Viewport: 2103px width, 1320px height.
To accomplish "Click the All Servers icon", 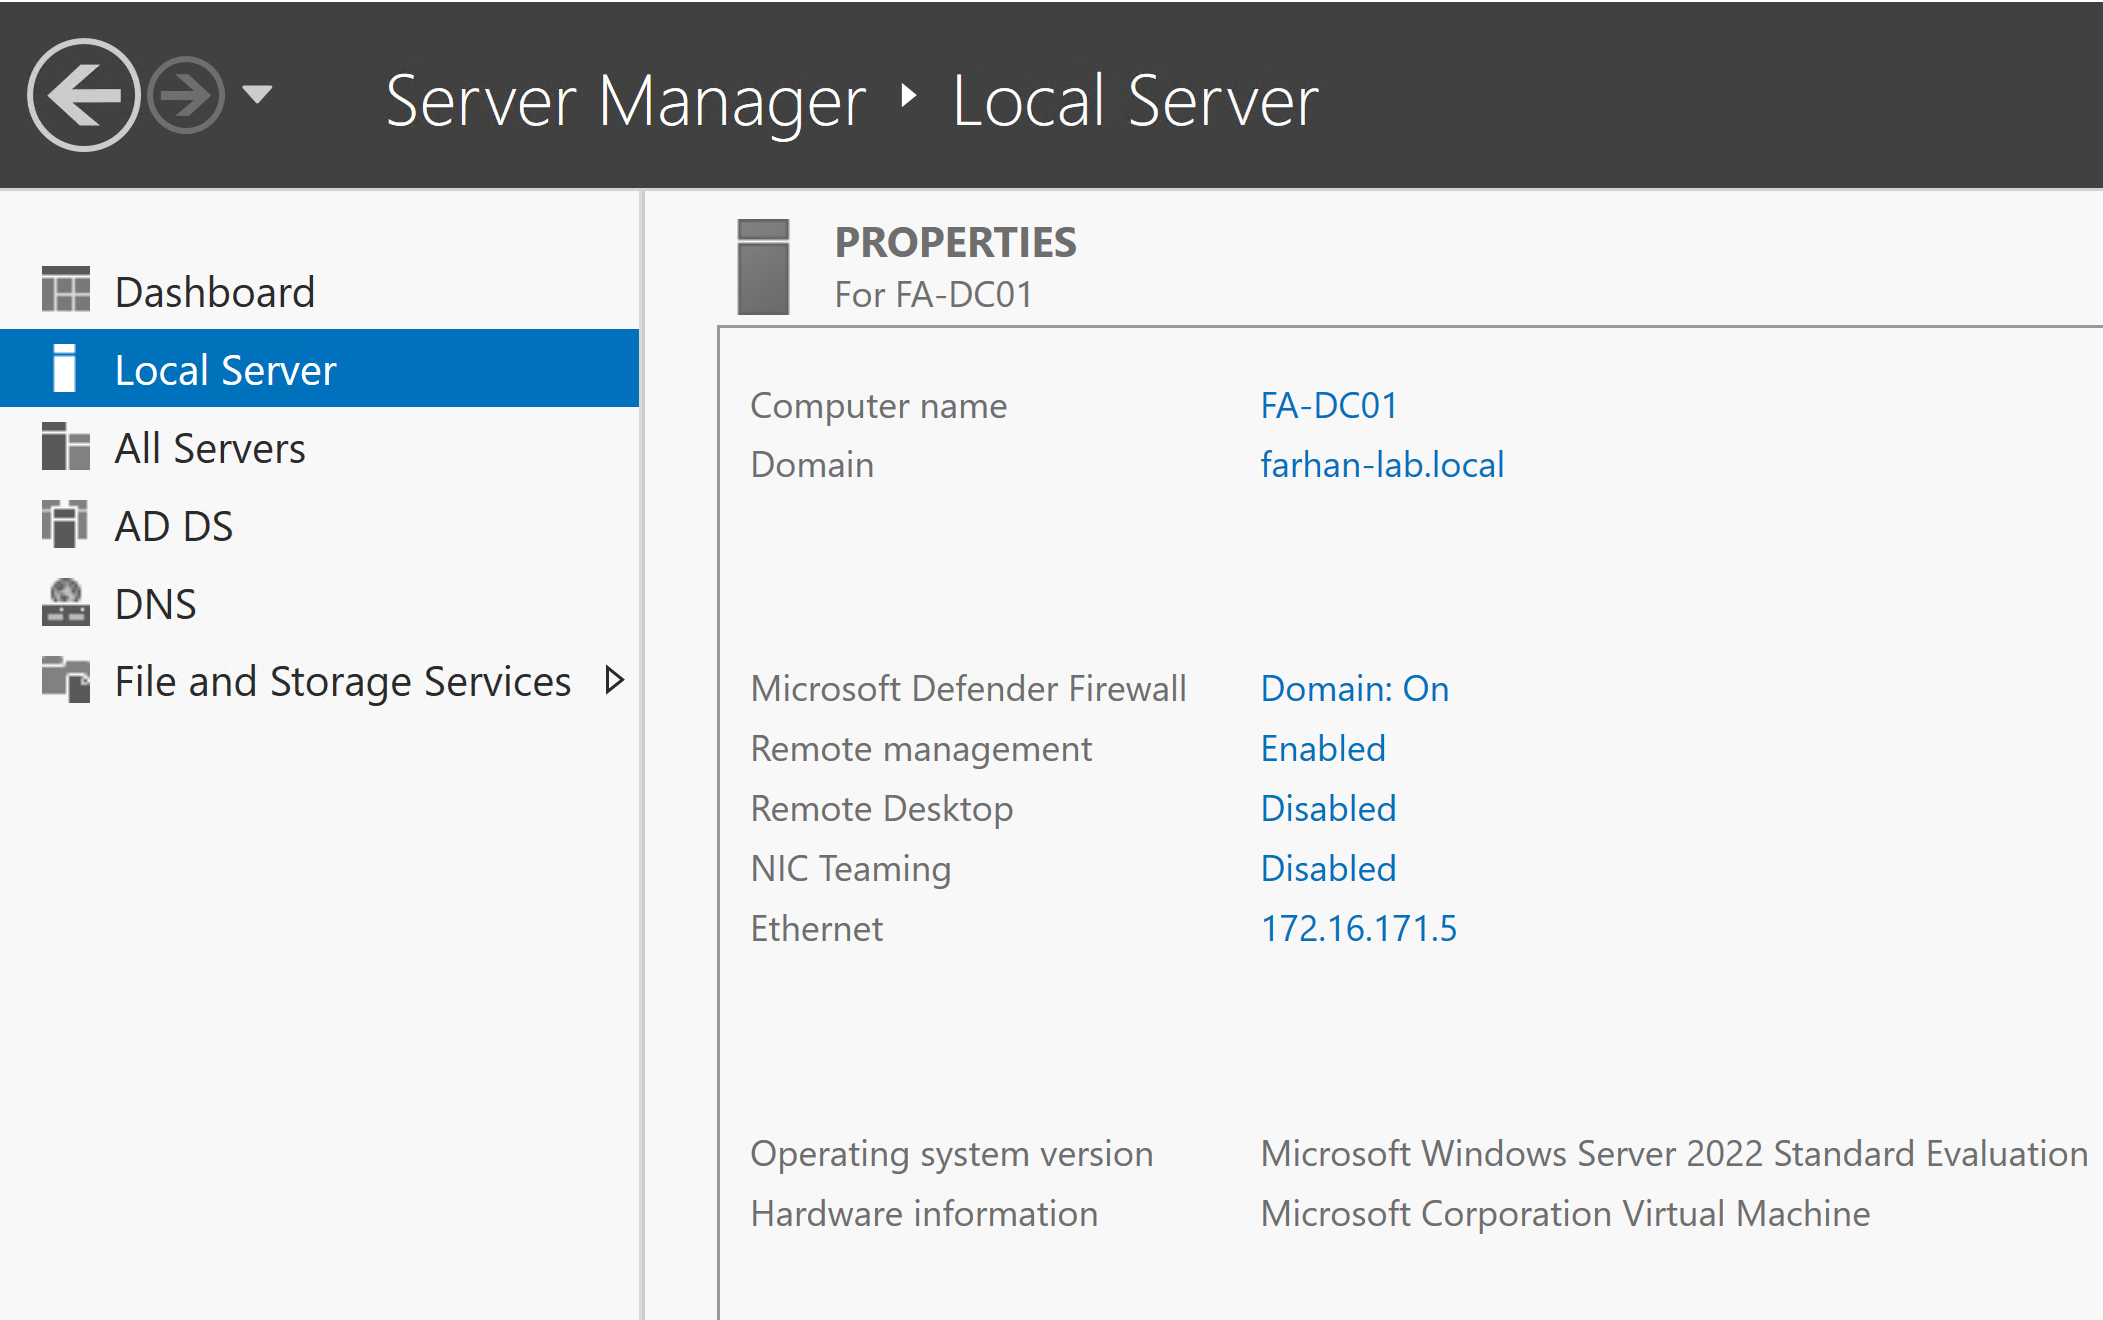I will coord(66,447).
